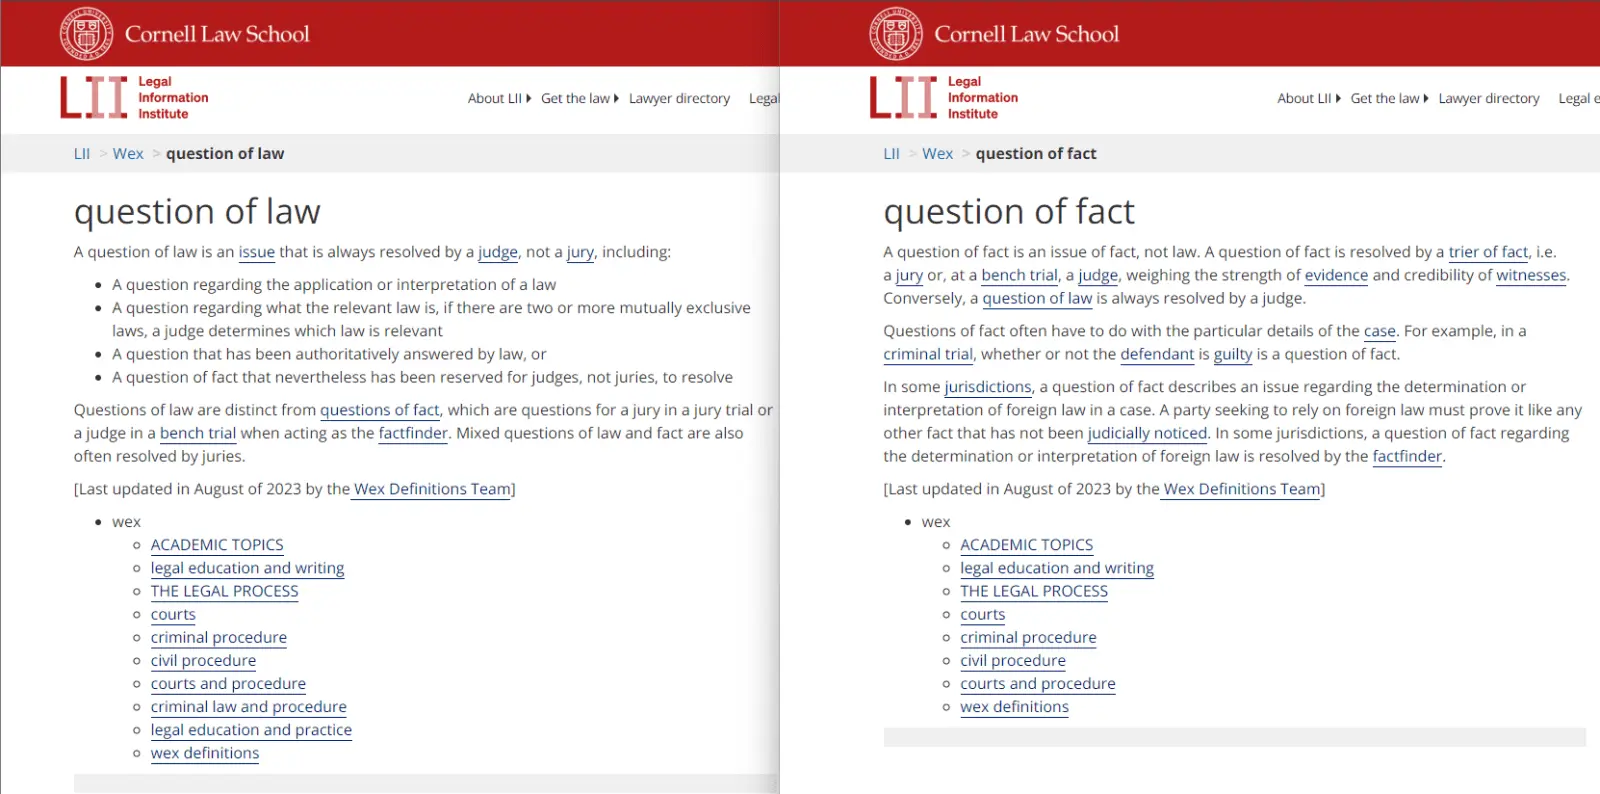Image resolution: width=1600 pixels, height=794 pixels.
Task: Open 'civil procedure' on question of law page
Action: point(204,660)
